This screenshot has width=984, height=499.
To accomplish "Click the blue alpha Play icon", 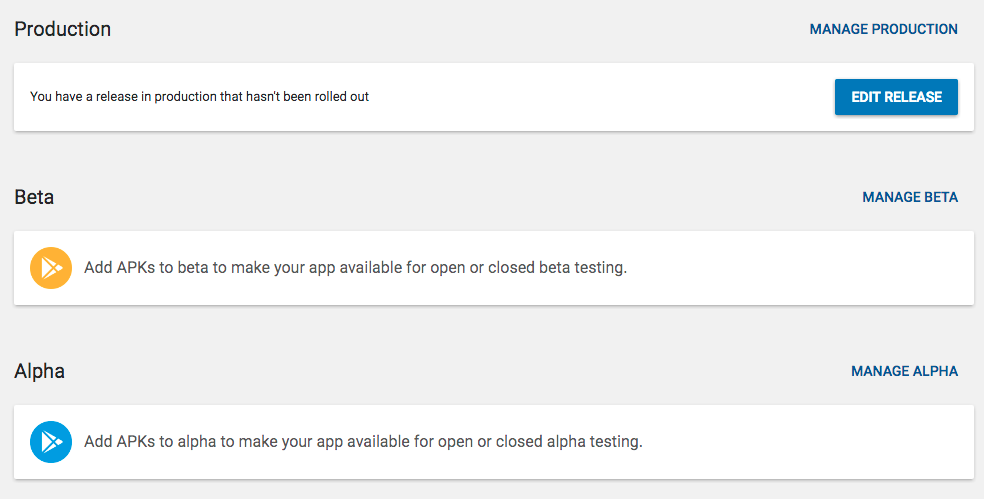I will coord(51,441).
